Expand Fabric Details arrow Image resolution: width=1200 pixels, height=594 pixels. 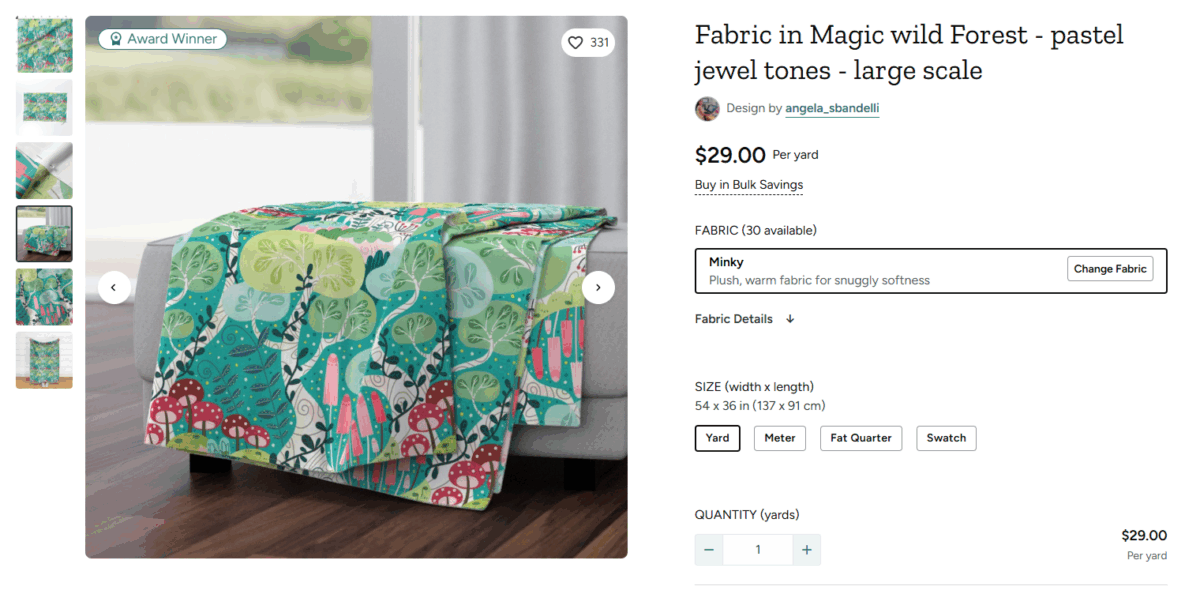(790, 319)
